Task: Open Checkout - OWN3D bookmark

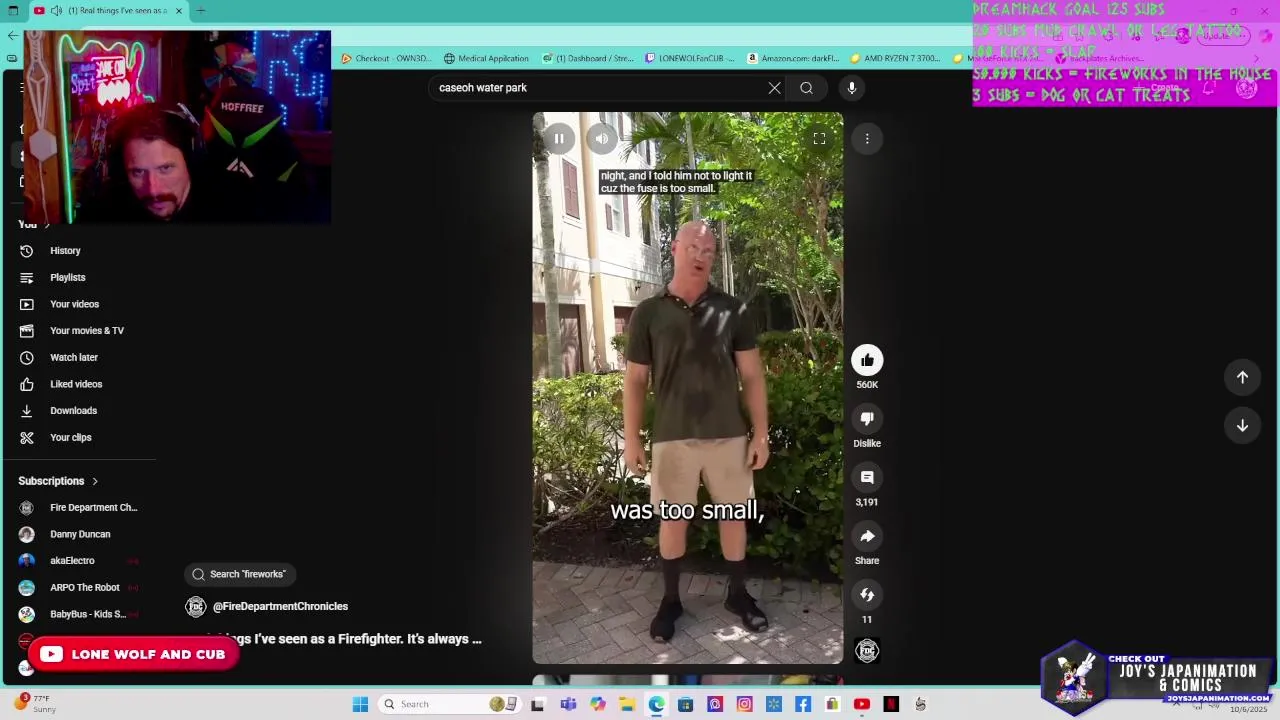Action: click(x=387, y=58)
